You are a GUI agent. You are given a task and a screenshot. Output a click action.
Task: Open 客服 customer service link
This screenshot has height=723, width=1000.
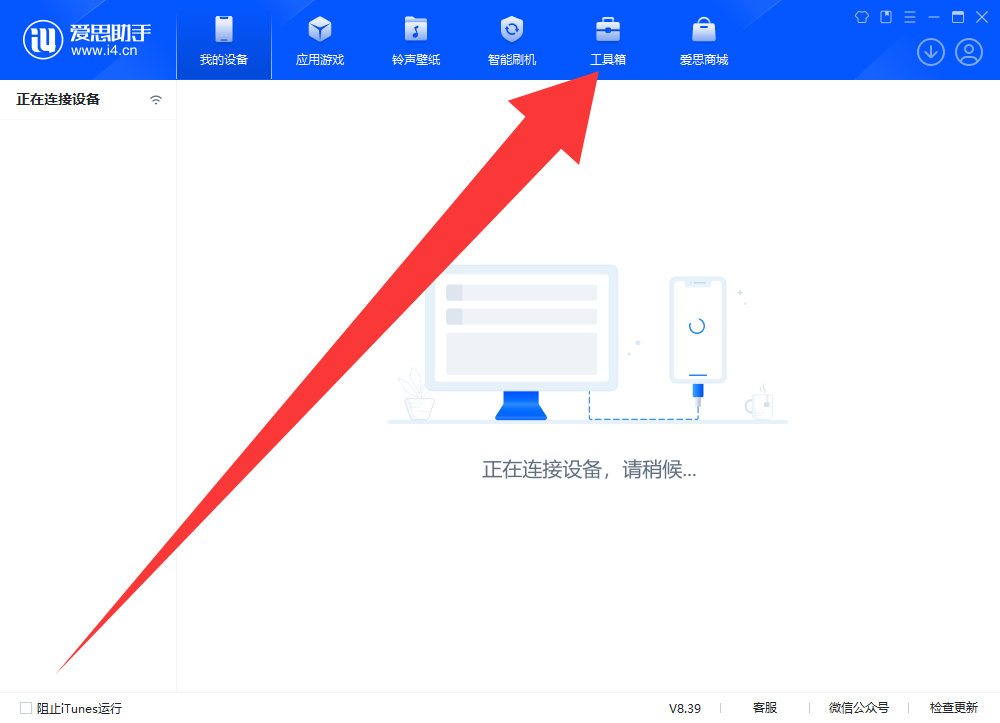click(764, 708)
